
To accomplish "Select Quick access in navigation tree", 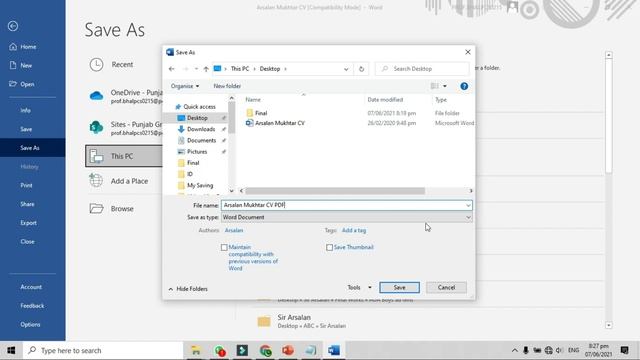I will click(195, 107).
